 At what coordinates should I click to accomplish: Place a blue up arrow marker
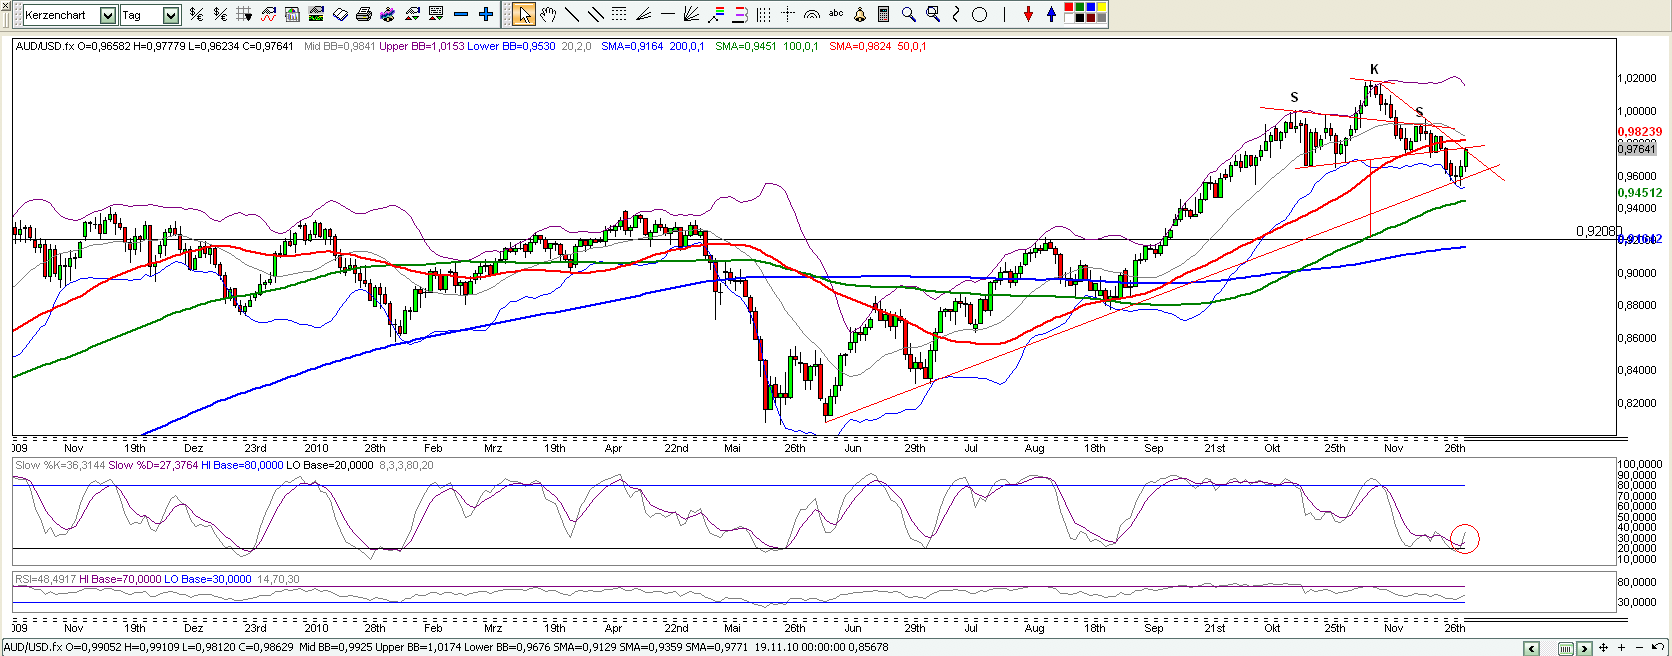click(1051, 14)
